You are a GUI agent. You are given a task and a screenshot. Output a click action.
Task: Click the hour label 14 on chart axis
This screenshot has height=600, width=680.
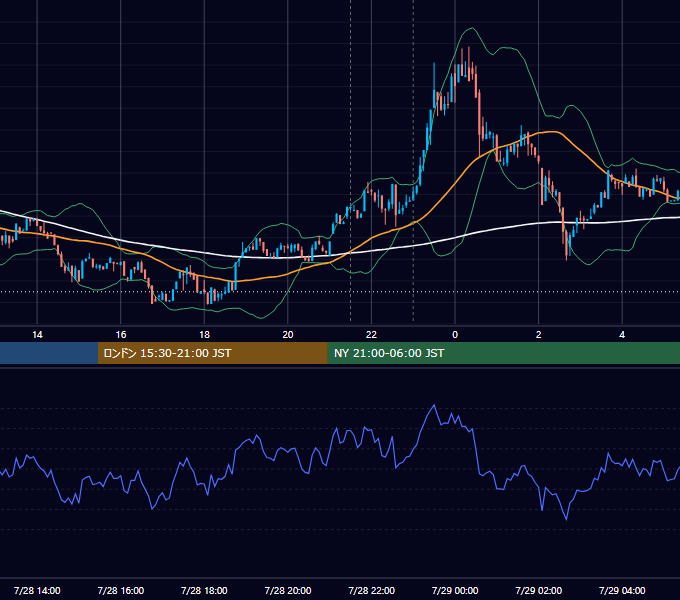37,335
